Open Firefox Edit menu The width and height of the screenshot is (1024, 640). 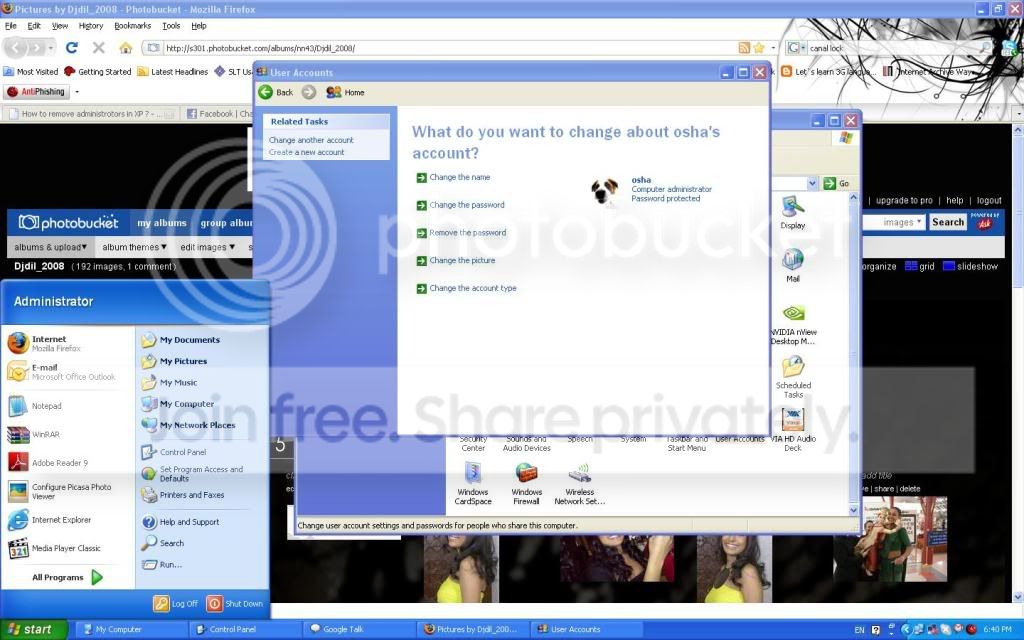pos(34,26)
